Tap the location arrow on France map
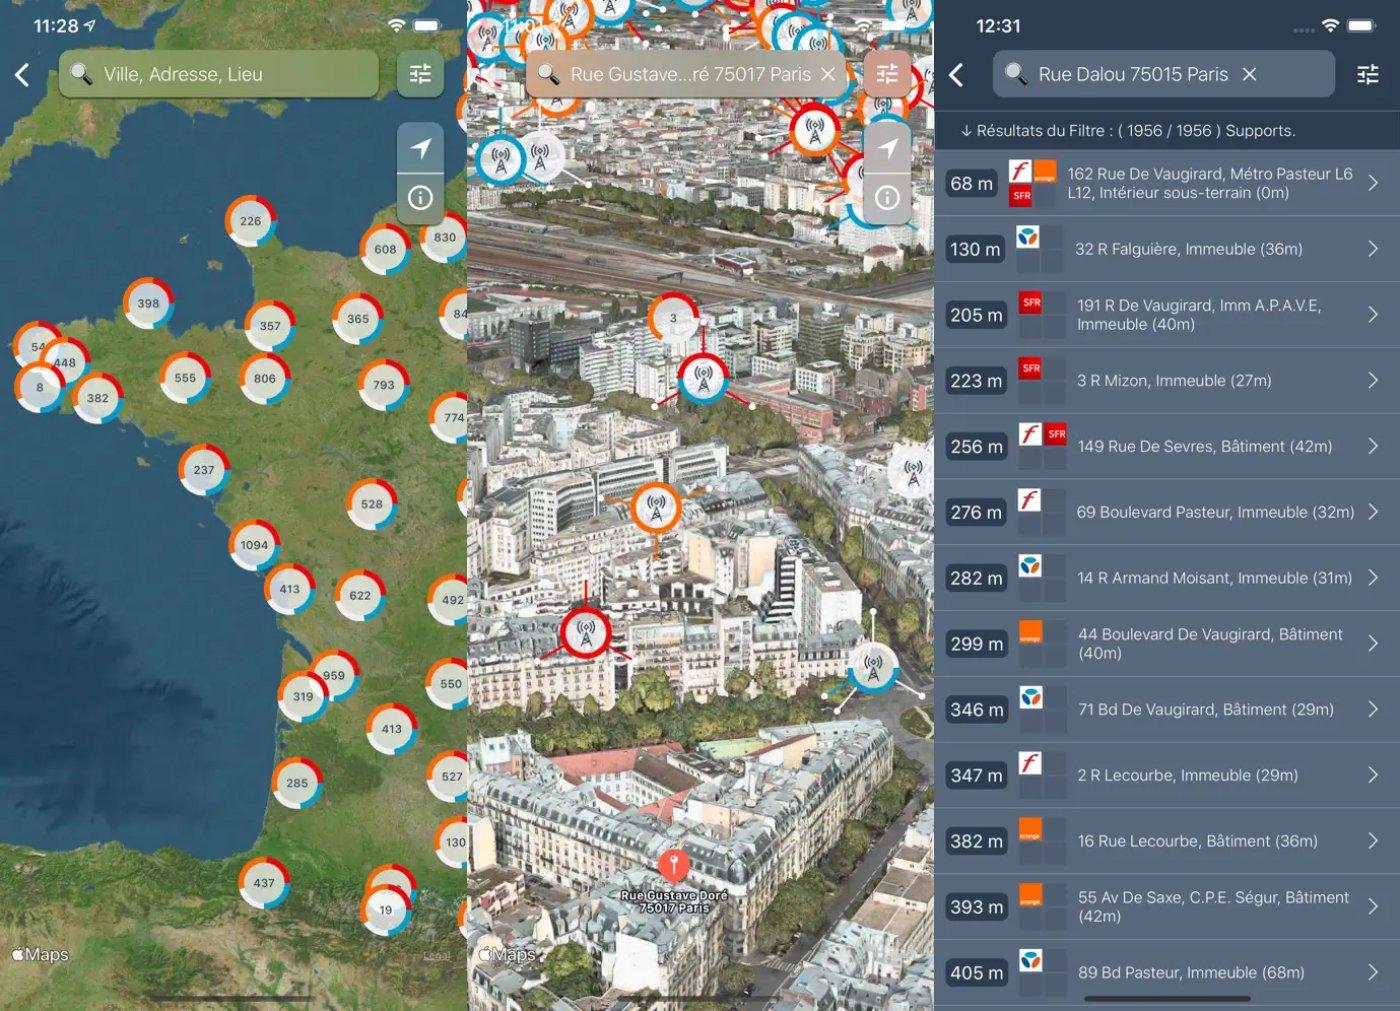 [420, 149]
